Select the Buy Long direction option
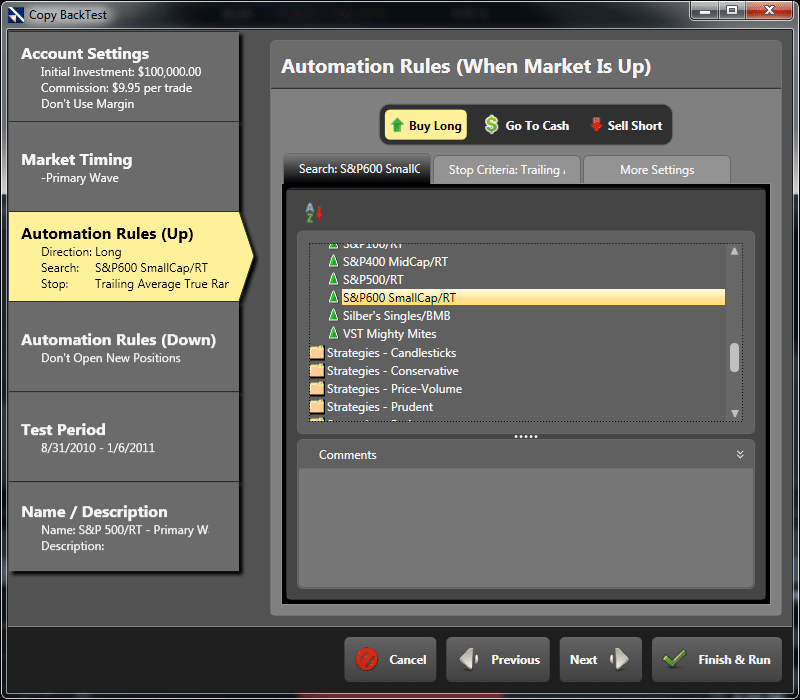The image size is (800, 700). click(x=425, y=125)
